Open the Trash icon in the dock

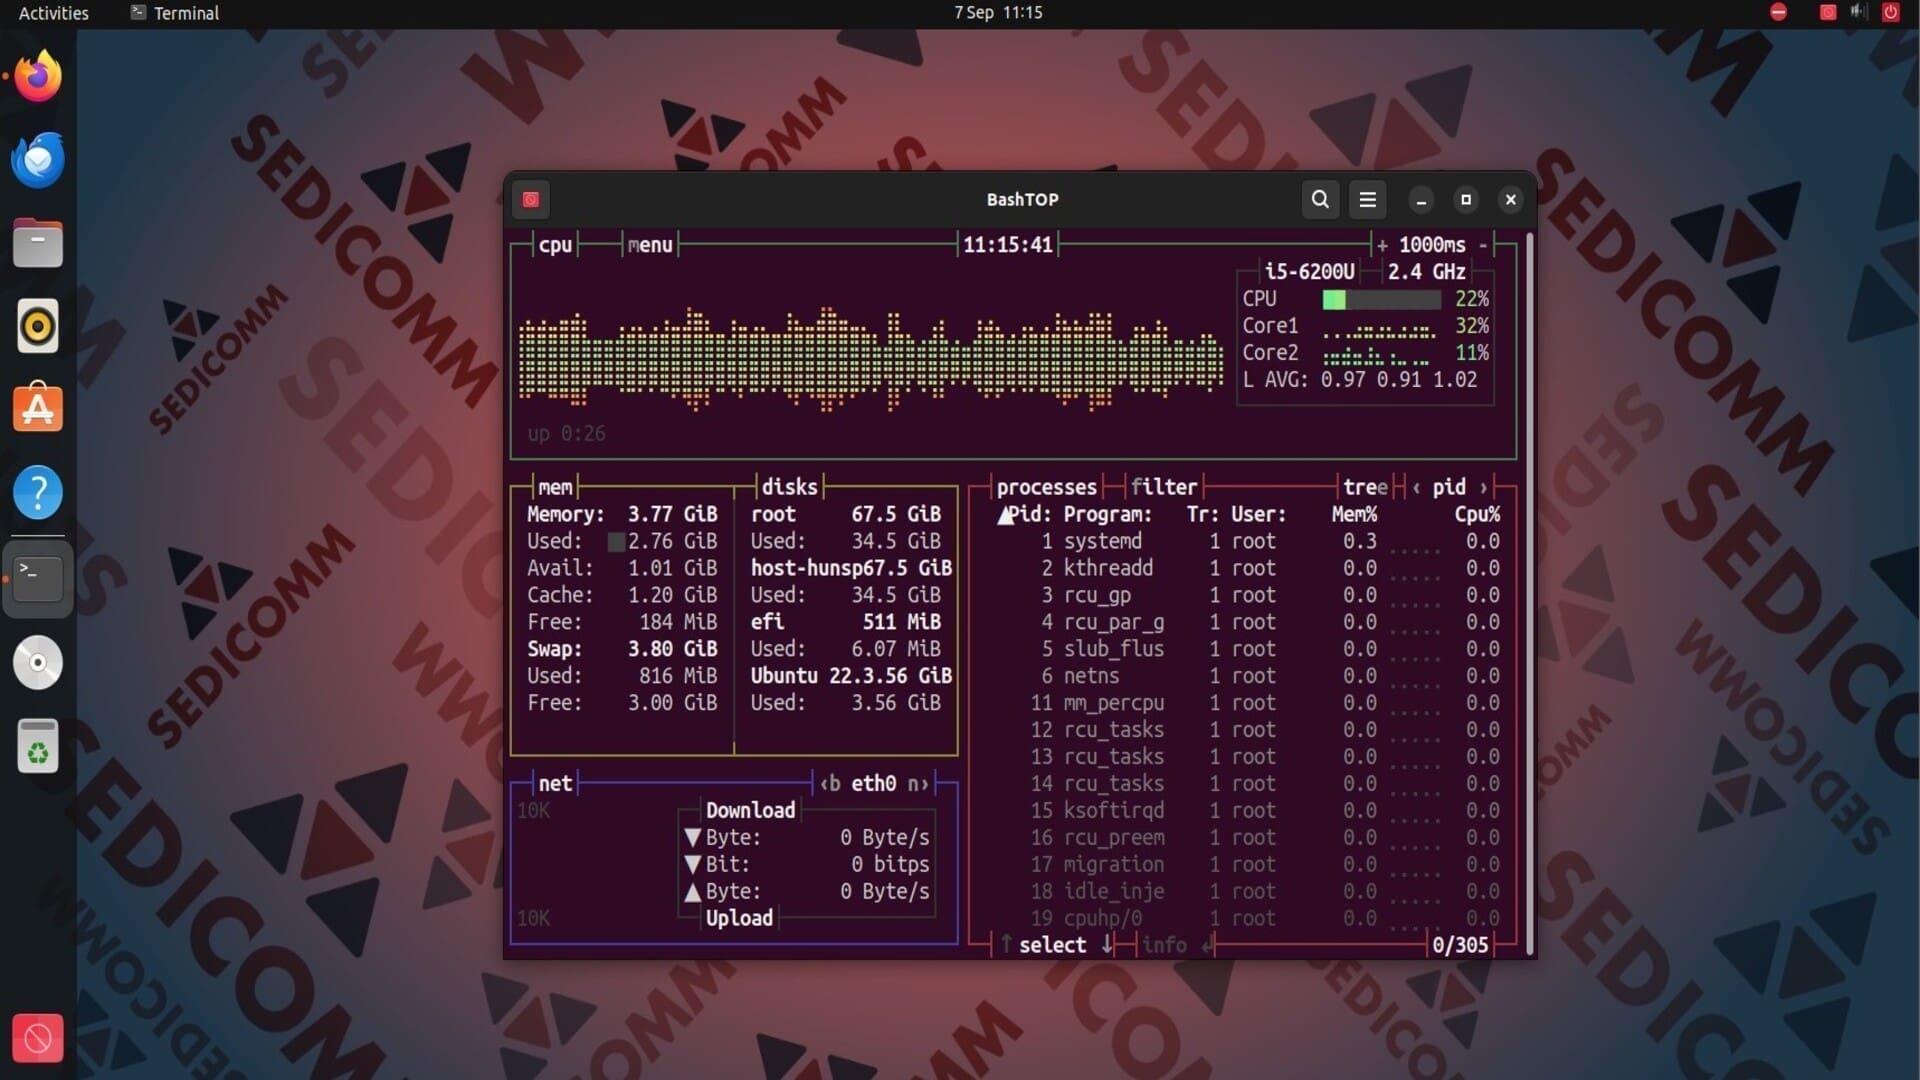point(38,747)
